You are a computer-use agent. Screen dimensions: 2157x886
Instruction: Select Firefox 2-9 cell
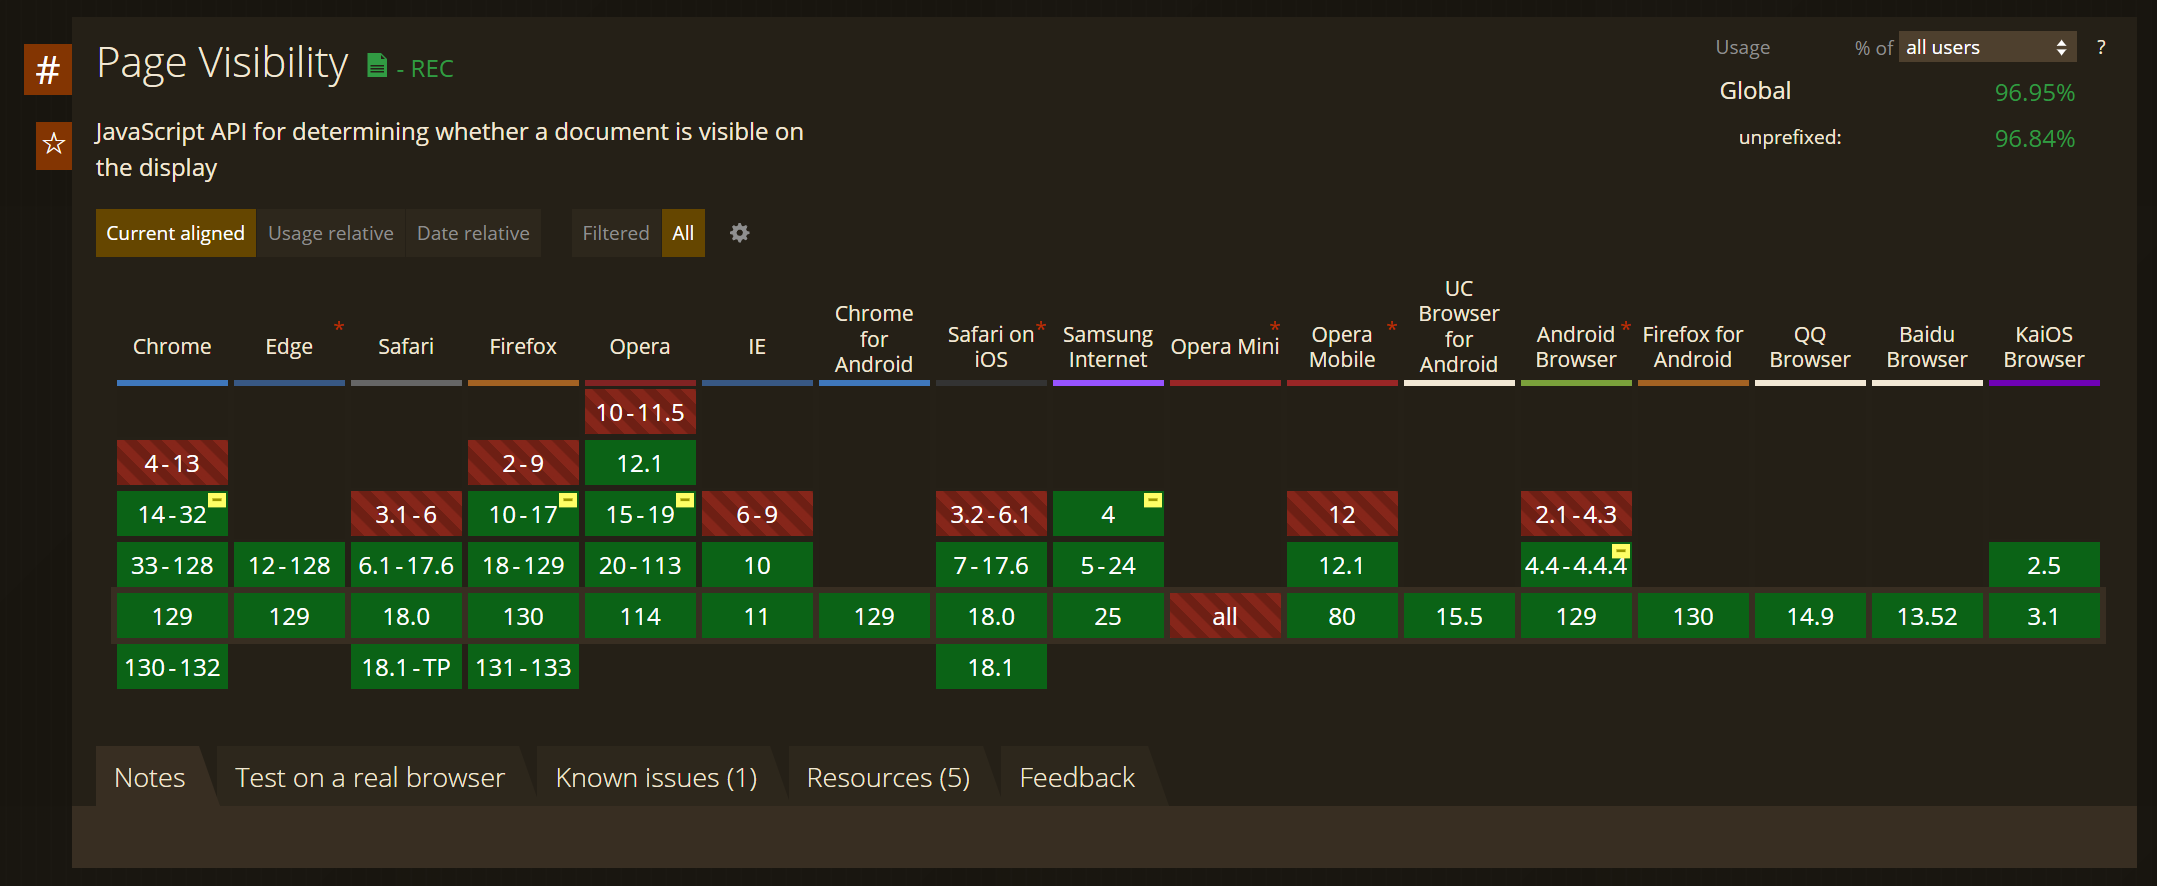(x=523, y=463)
